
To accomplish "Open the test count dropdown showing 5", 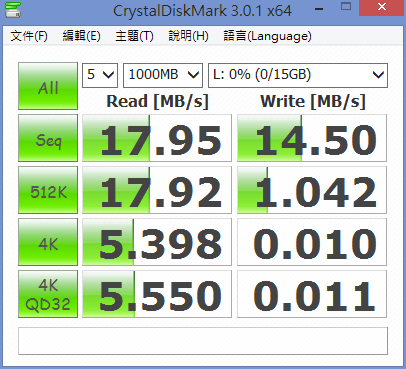I will tap(100, 75).
